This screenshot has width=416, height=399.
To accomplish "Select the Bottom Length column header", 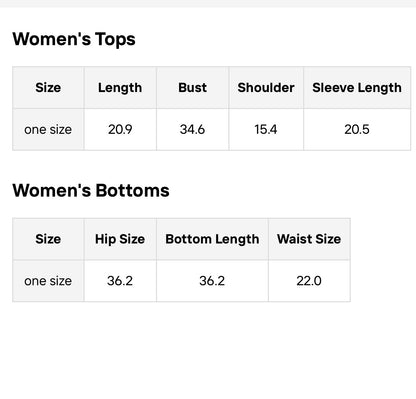I will coord(212,239).
